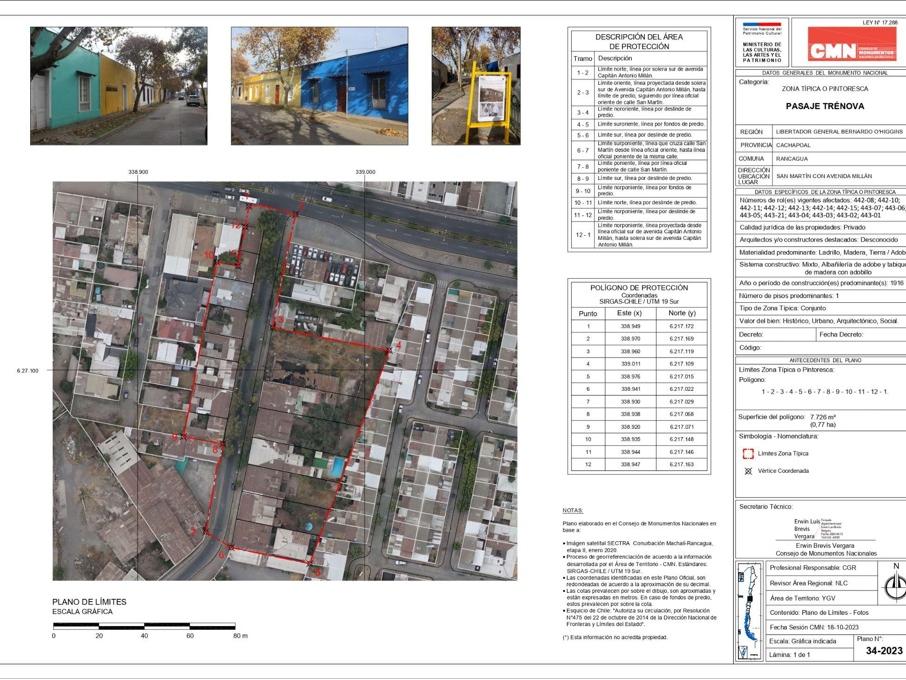
Task: Click the 'Fecha Decreto:' field
Action: 861,335
